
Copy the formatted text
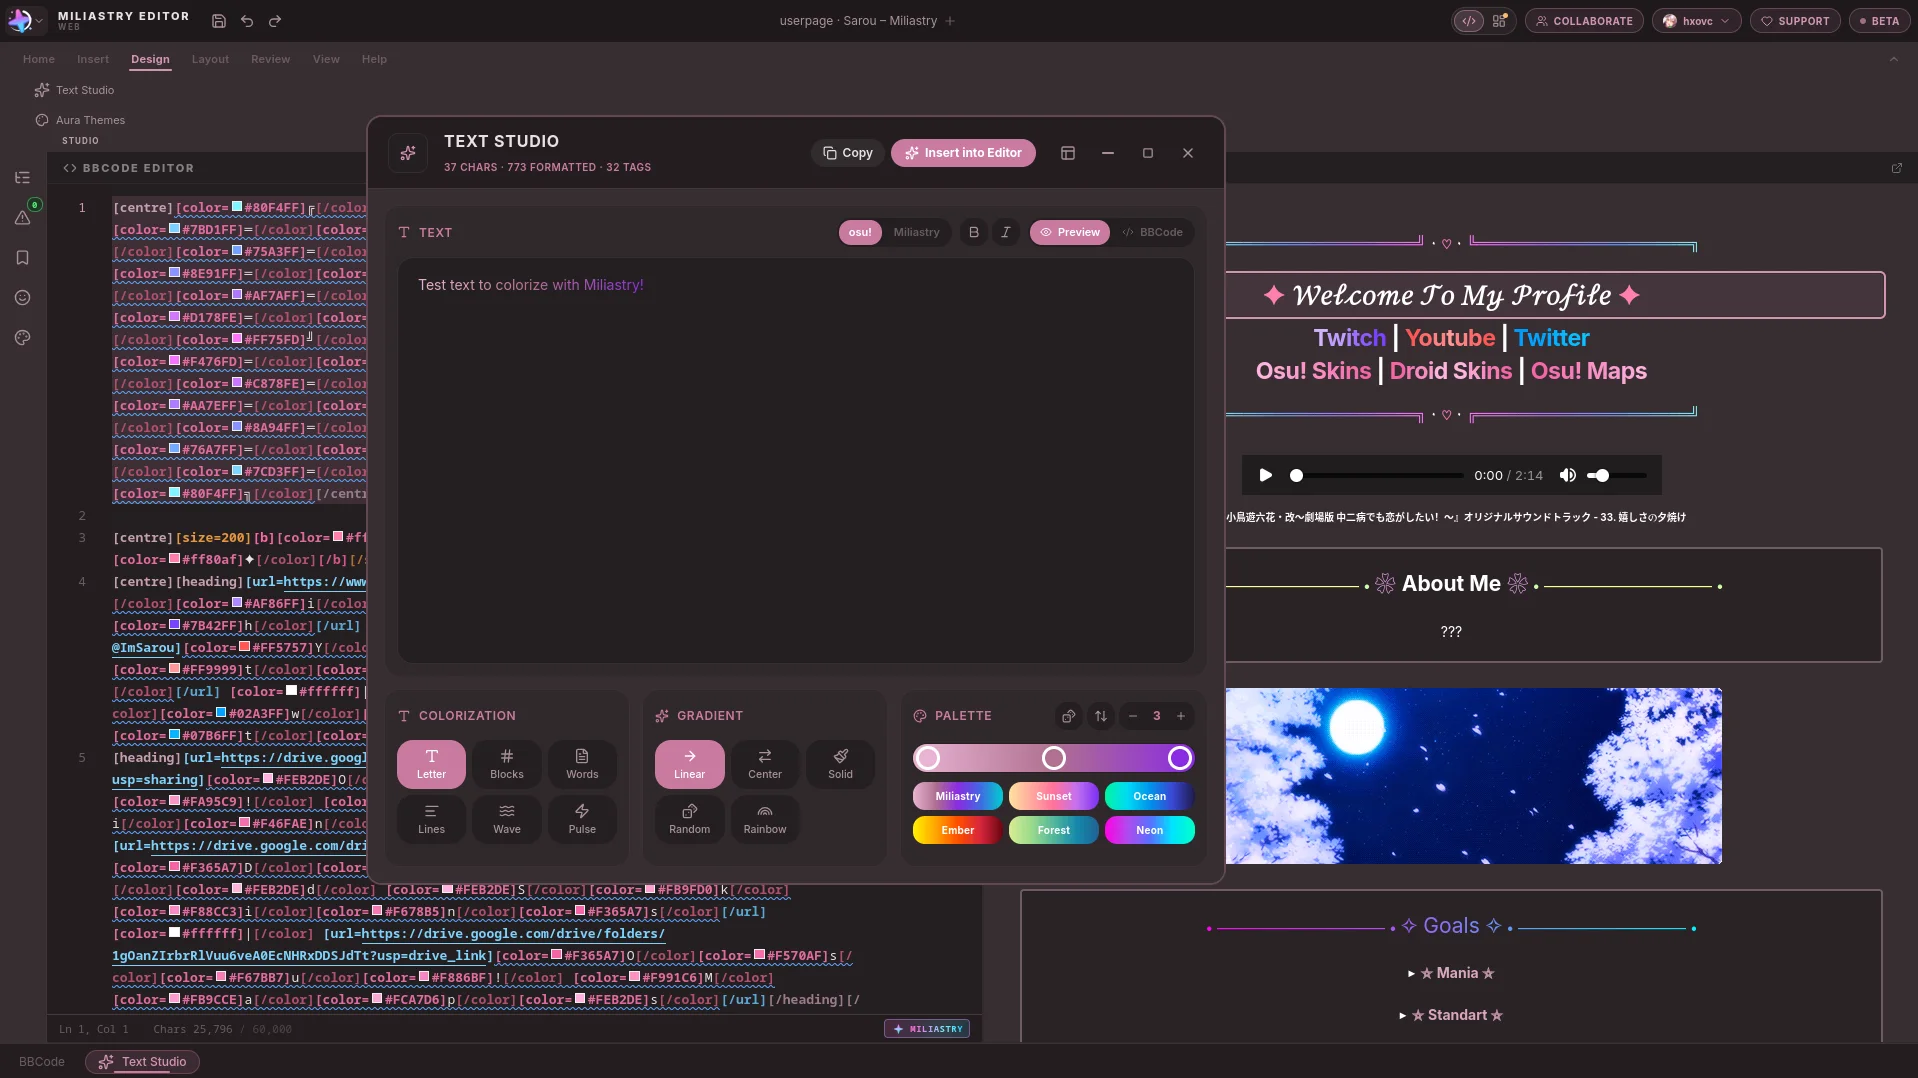(x=848, y=153)
